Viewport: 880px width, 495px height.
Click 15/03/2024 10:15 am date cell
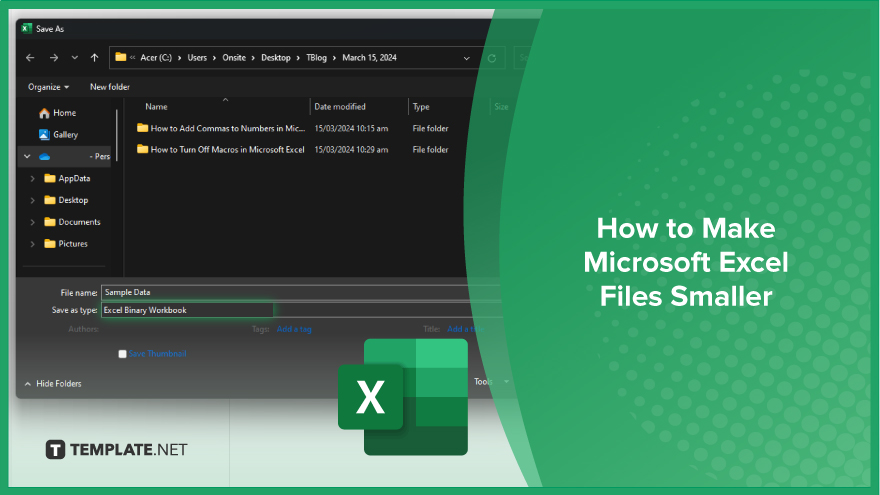(x=351, y=129)
